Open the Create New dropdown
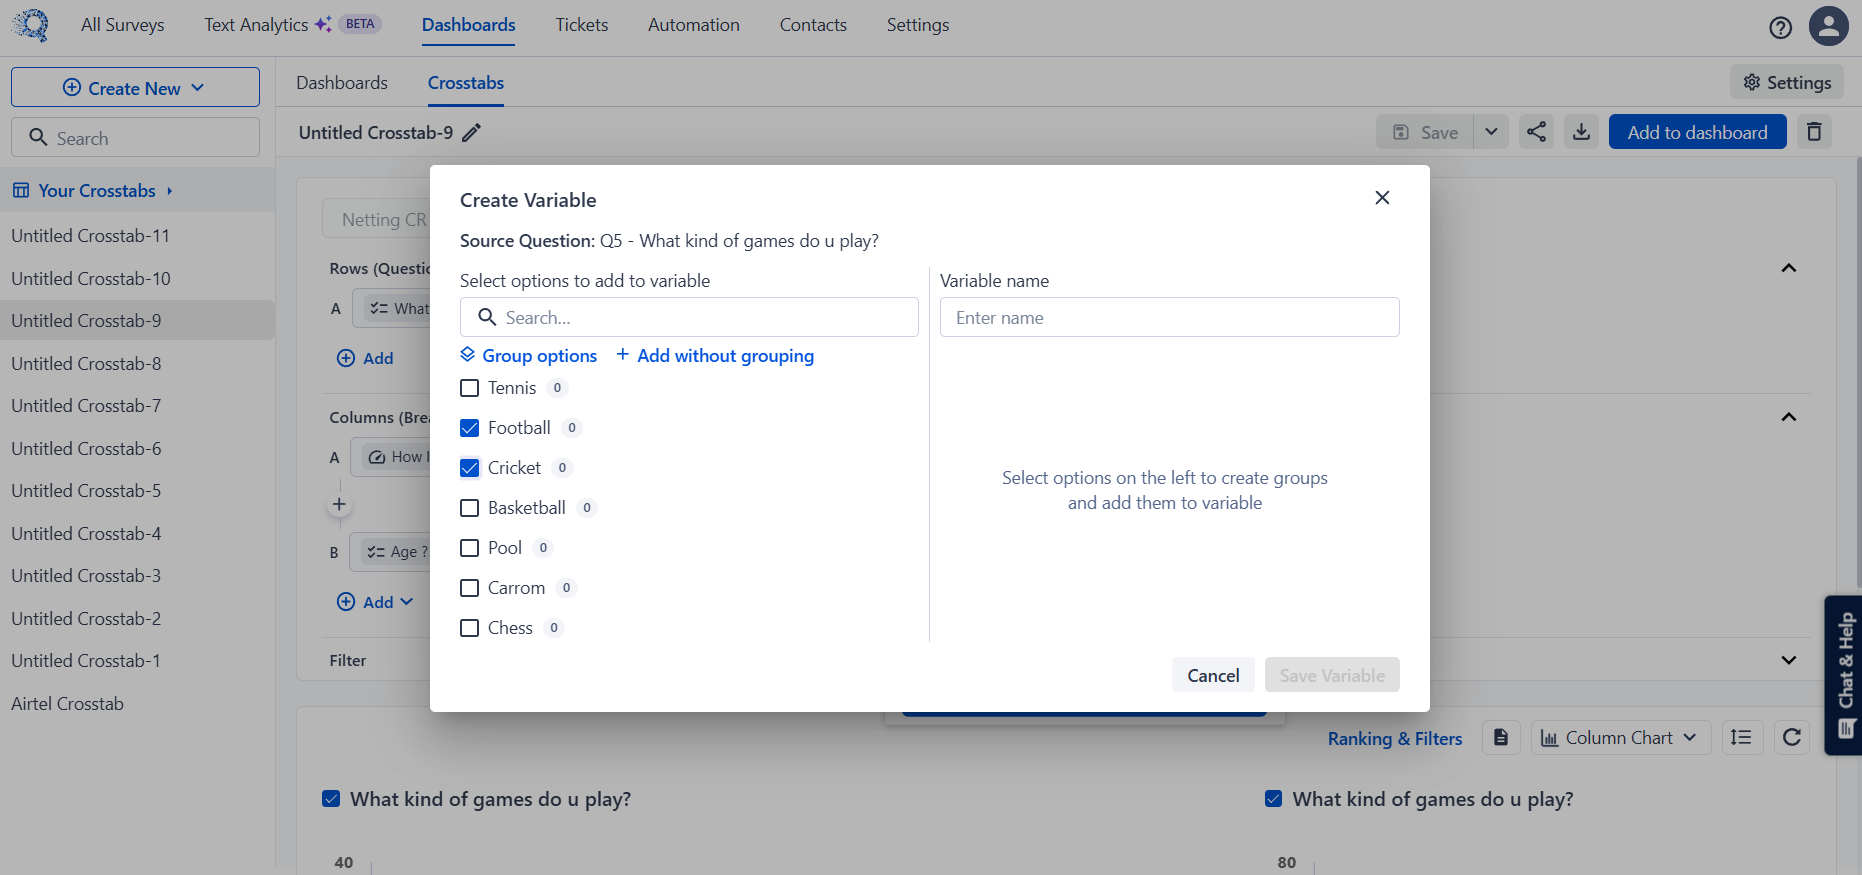 point(135,88)
